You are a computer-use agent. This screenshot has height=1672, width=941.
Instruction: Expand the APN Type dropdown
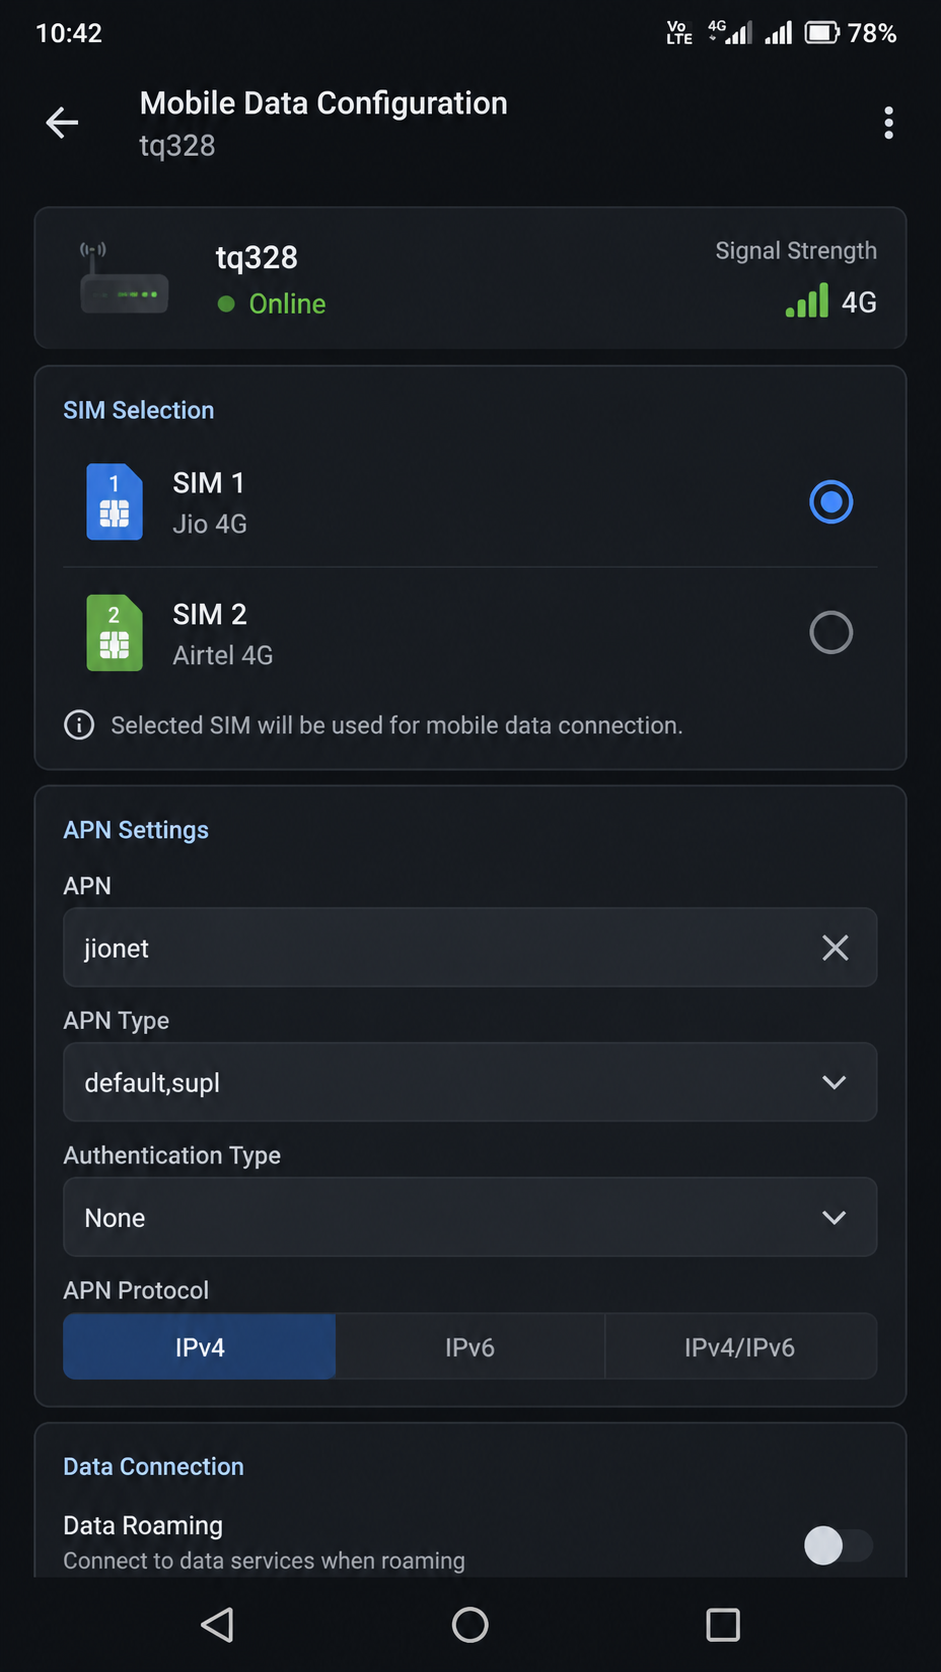click(470, 1083)
